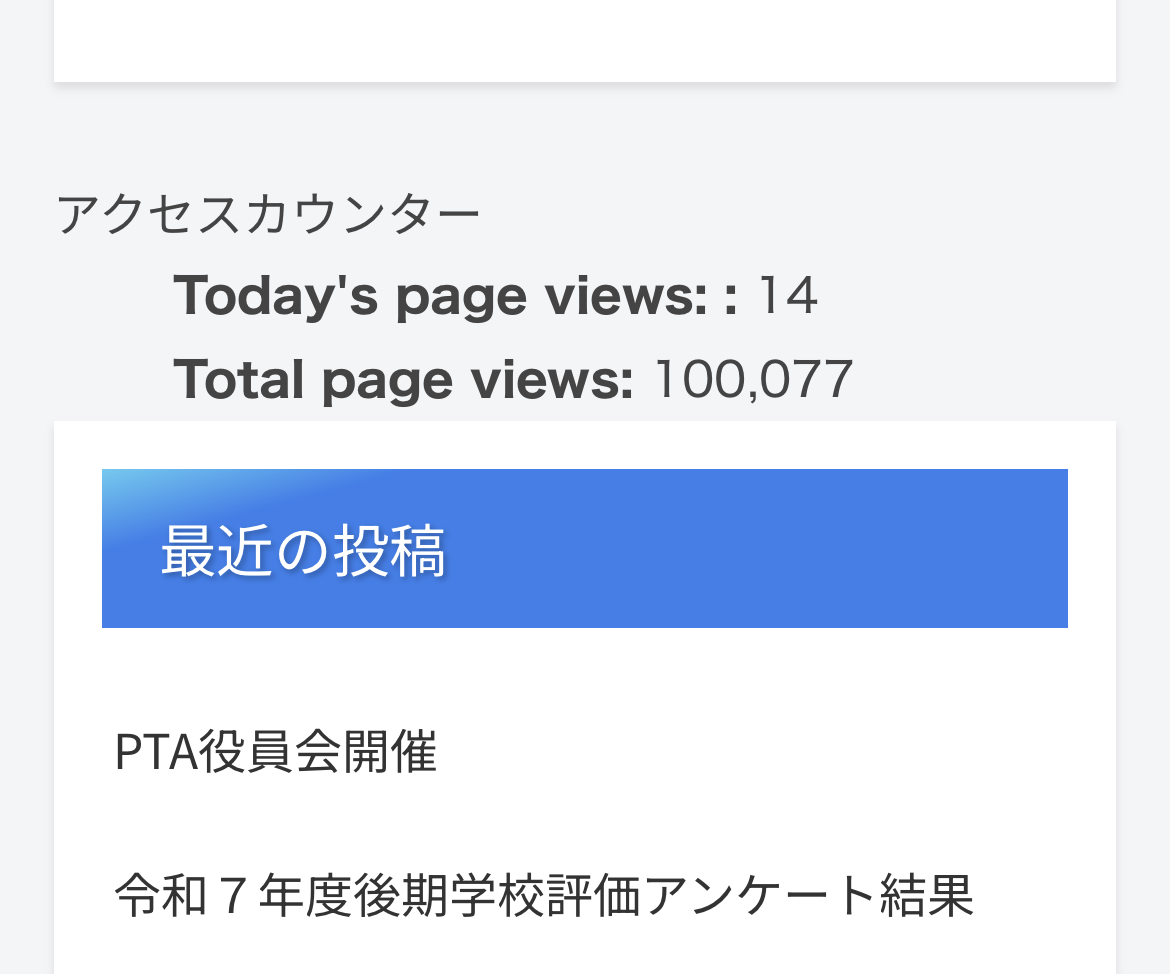Click the "Today's page views:" label
Image resolution: width=1170 pixels, height=974 pixels.
click(440, 296)
